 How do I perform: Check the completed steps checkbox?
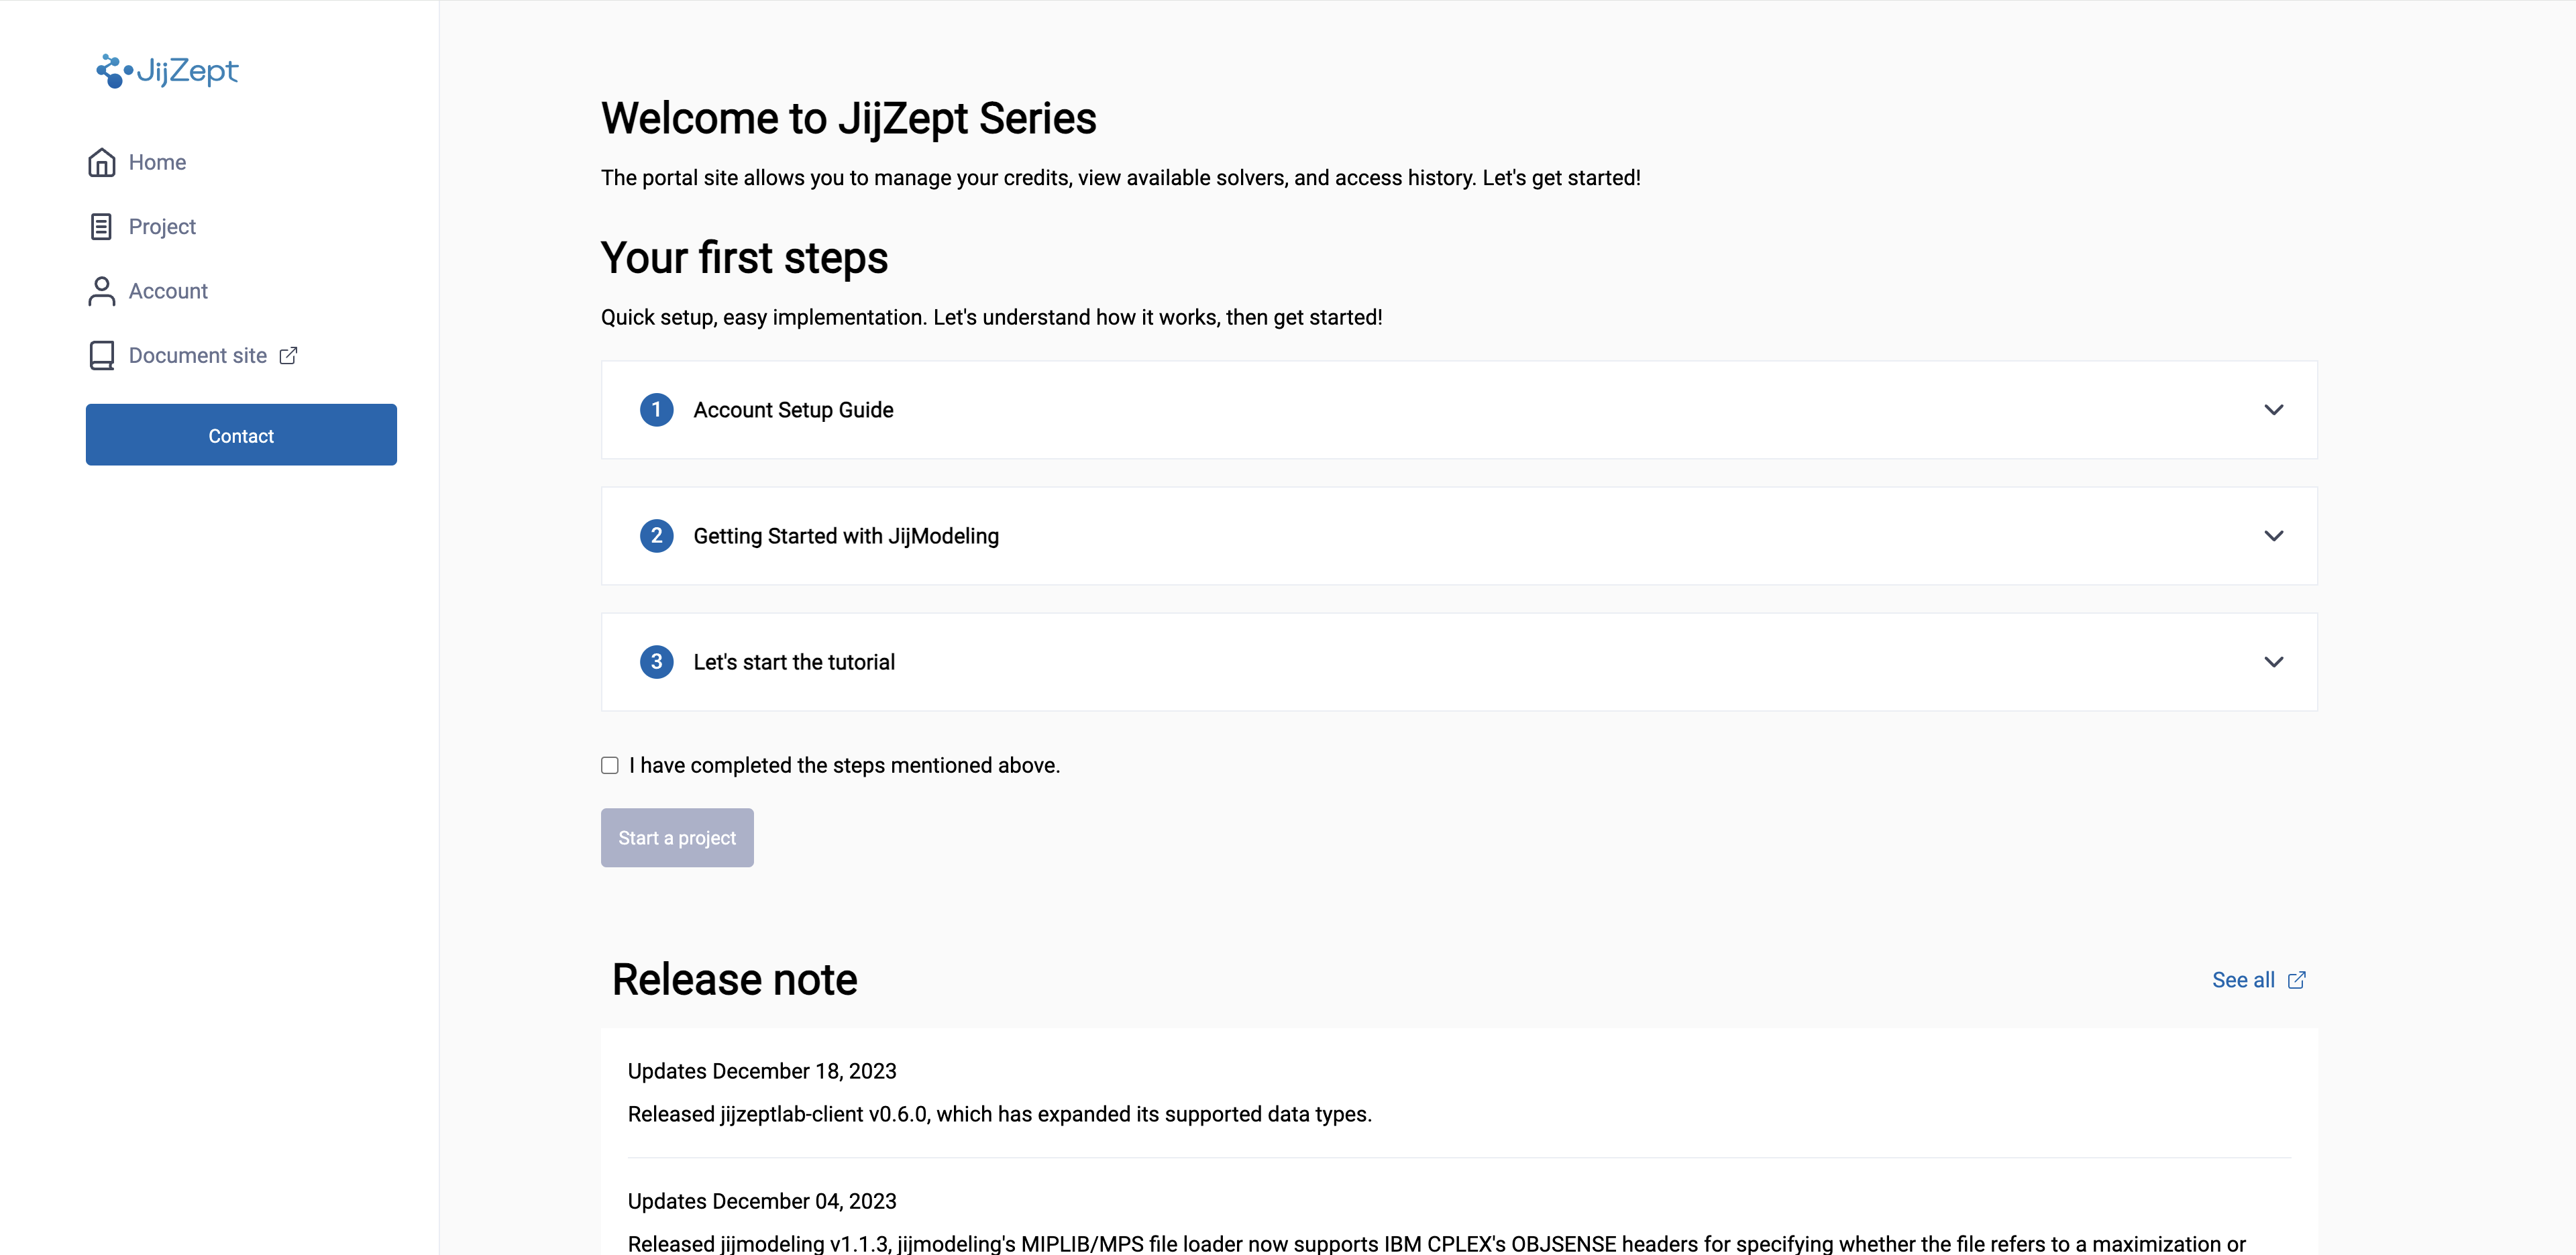point(610,766)
